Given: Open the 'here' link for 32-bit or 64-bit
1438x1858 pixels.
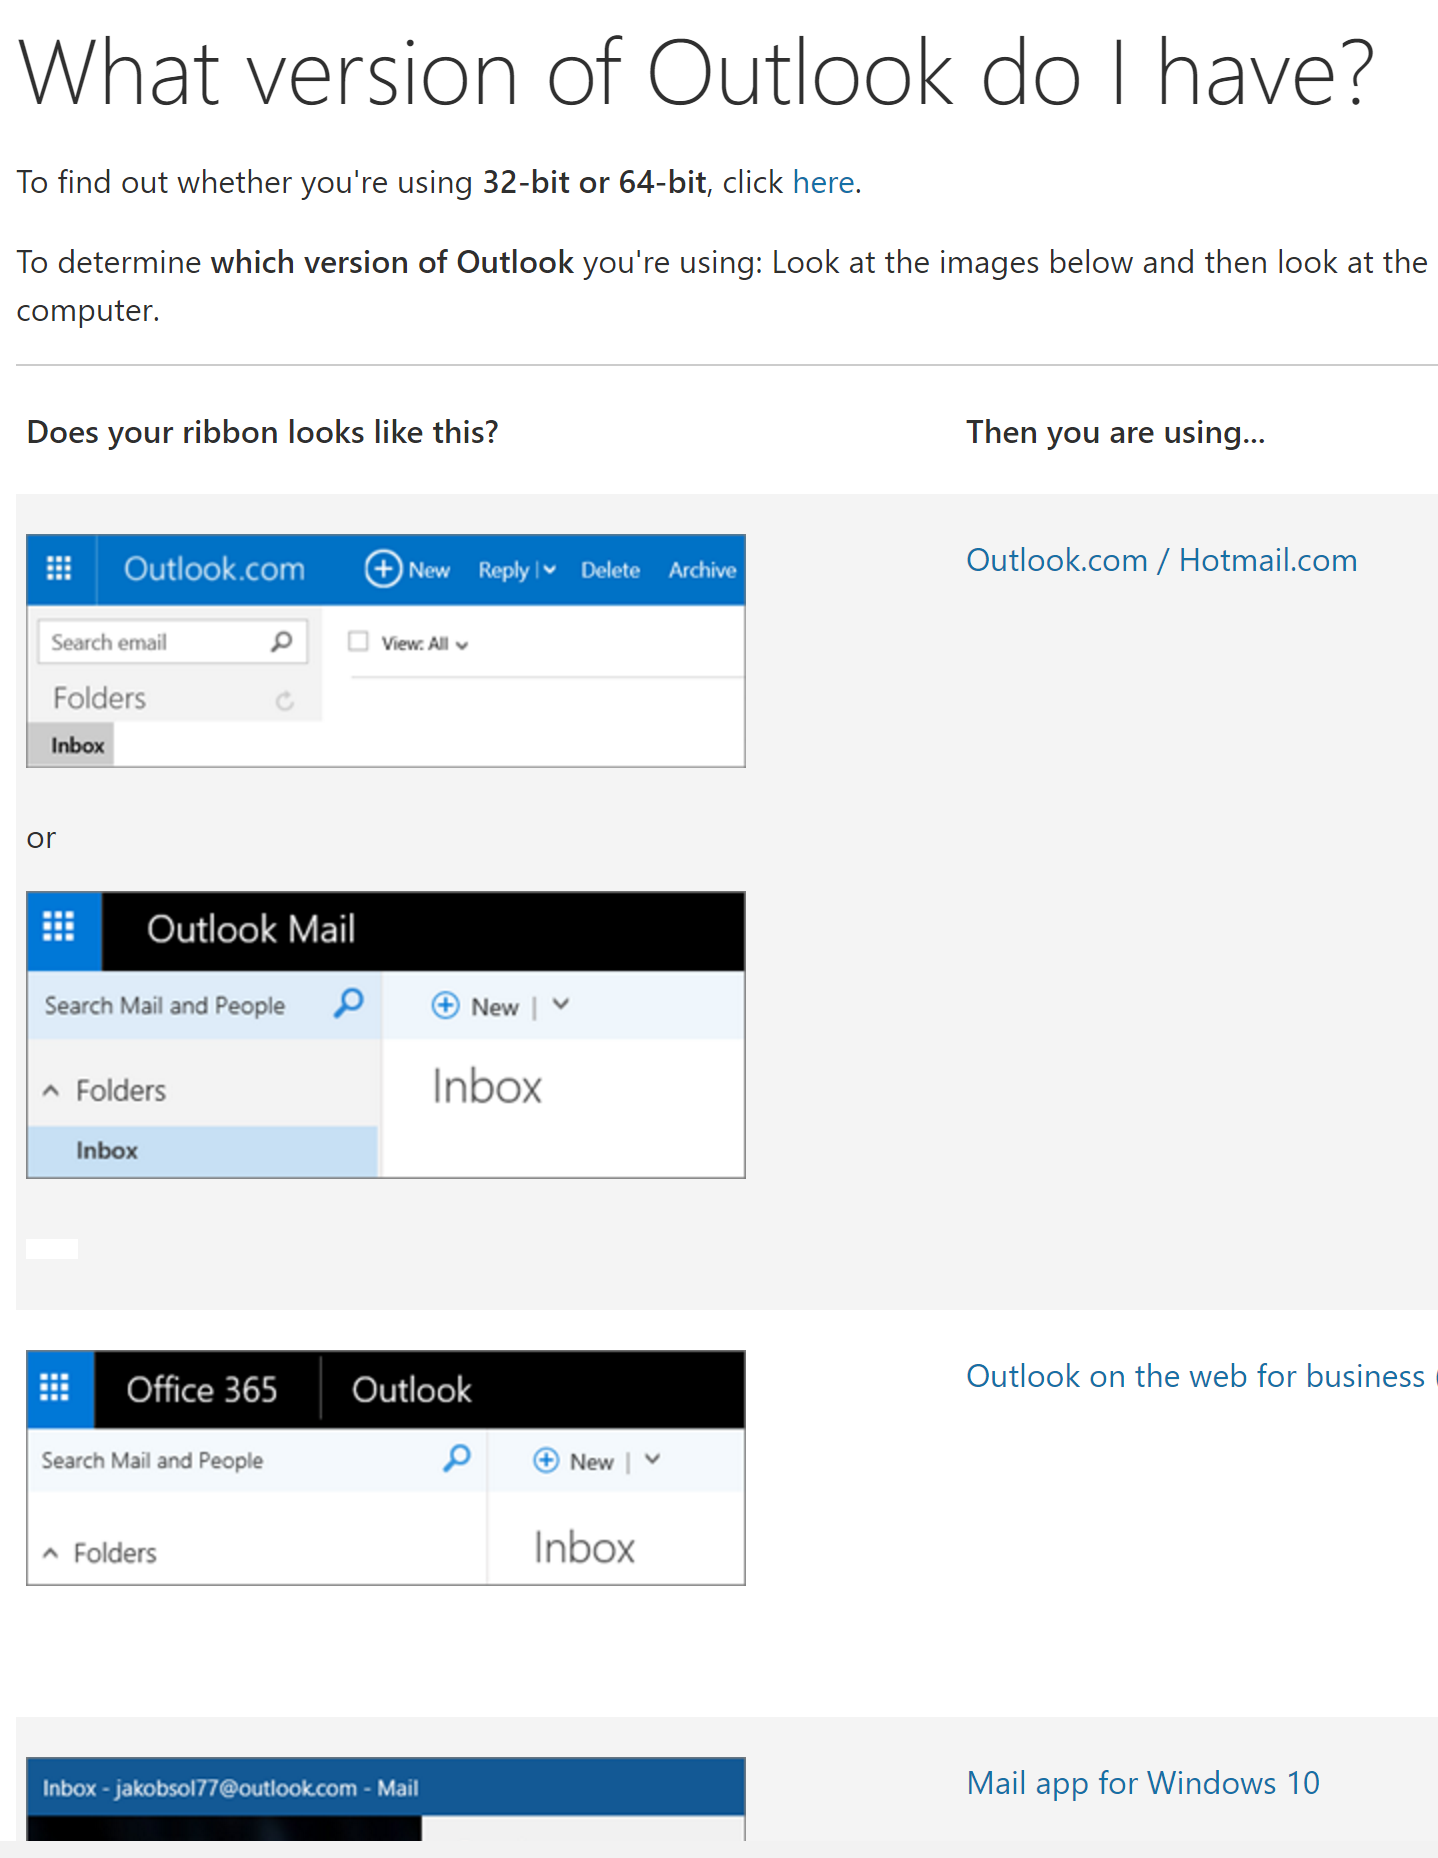Looking at the screenshot, I should click(823, 182).
